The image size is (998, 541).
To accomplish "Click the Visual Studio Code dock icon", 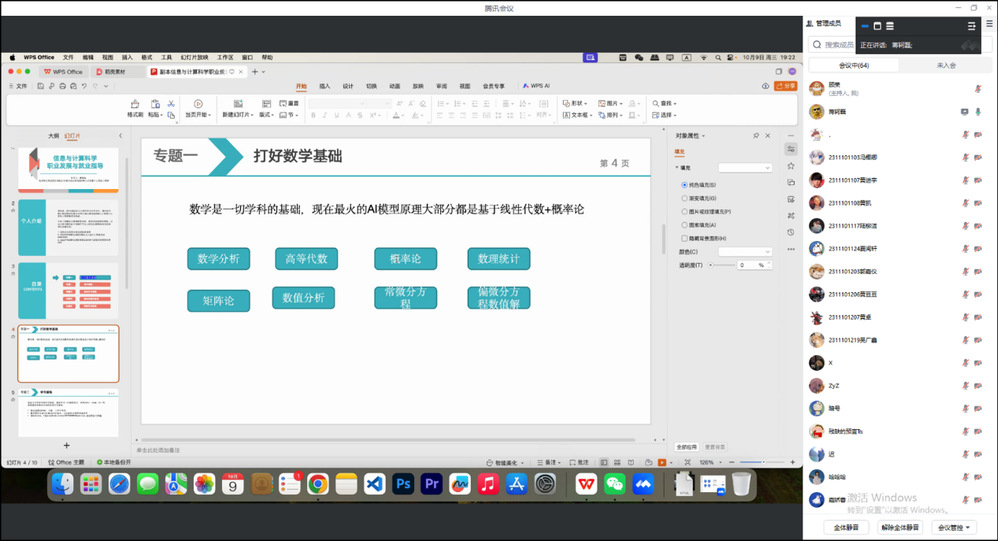I will (375, 484).
